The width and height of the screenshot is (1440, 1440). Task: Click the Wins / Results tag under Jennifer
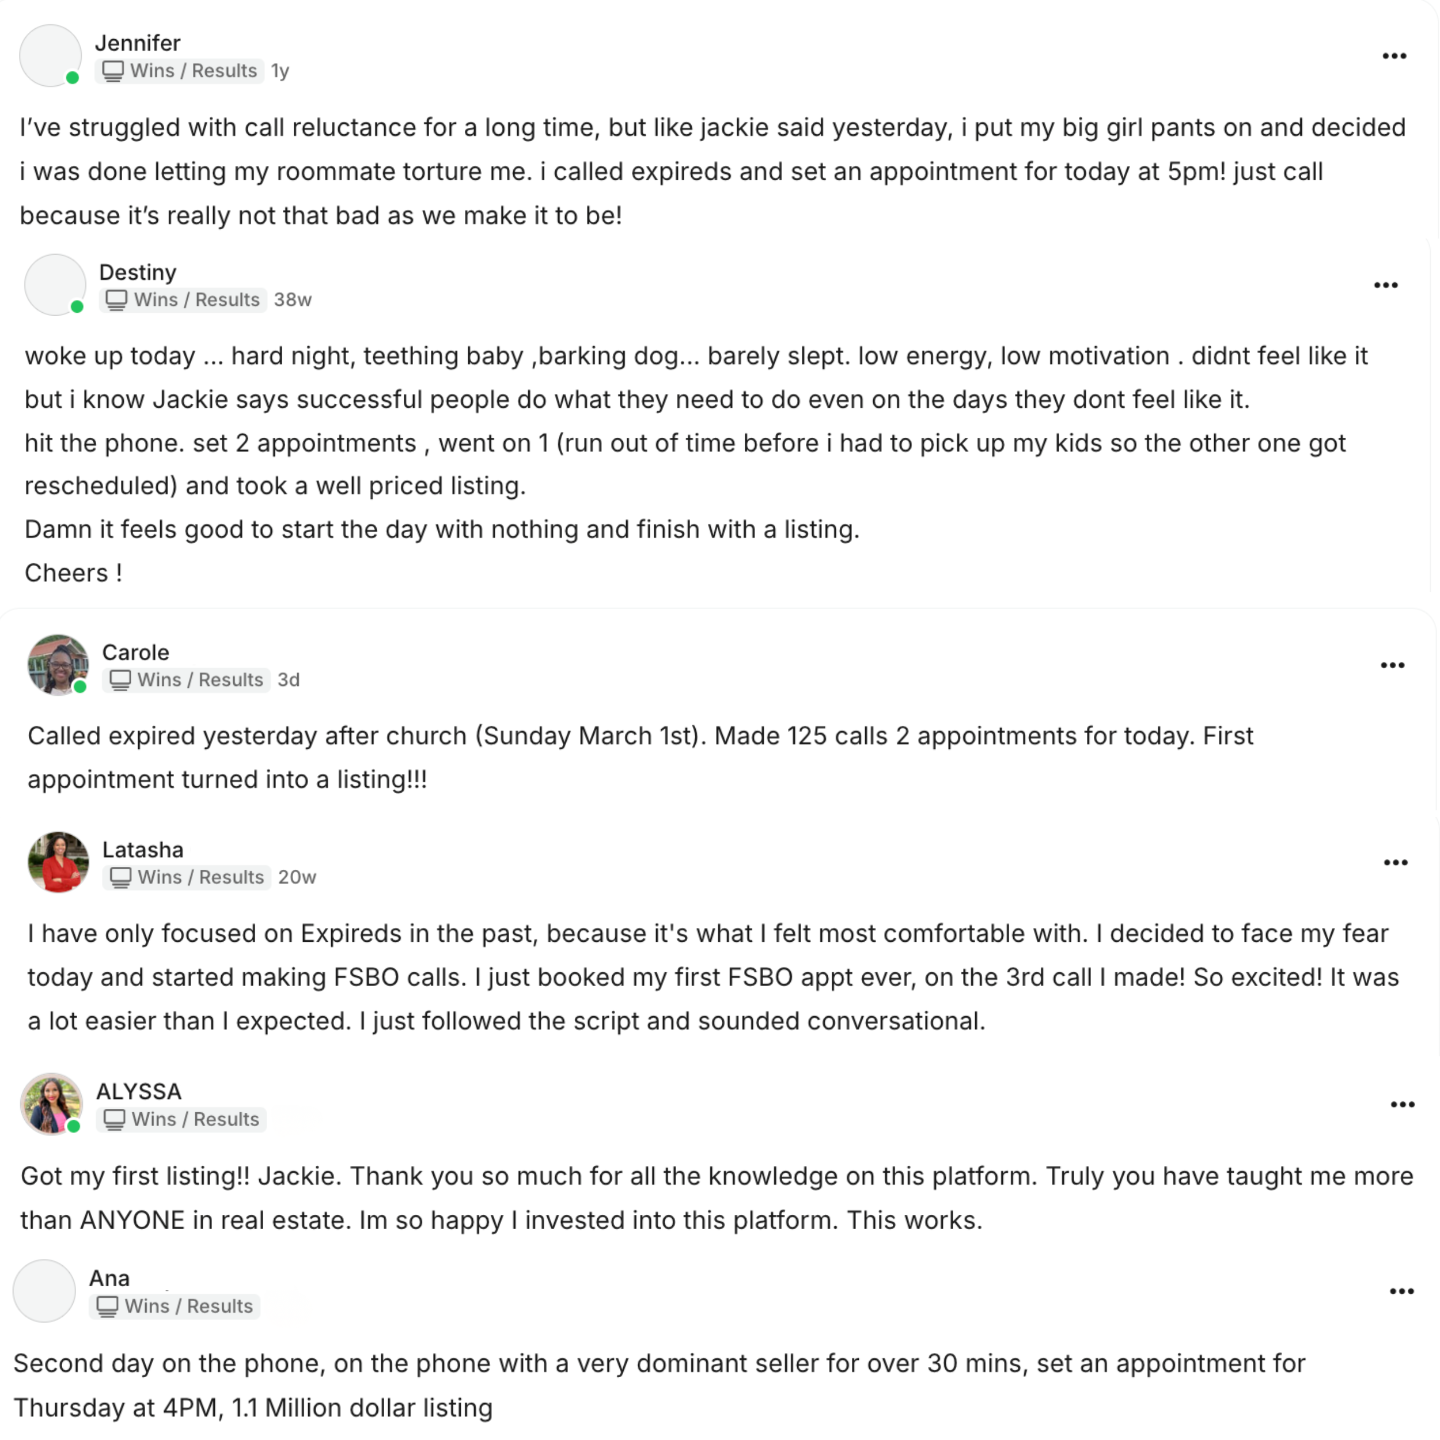point(180,71)
